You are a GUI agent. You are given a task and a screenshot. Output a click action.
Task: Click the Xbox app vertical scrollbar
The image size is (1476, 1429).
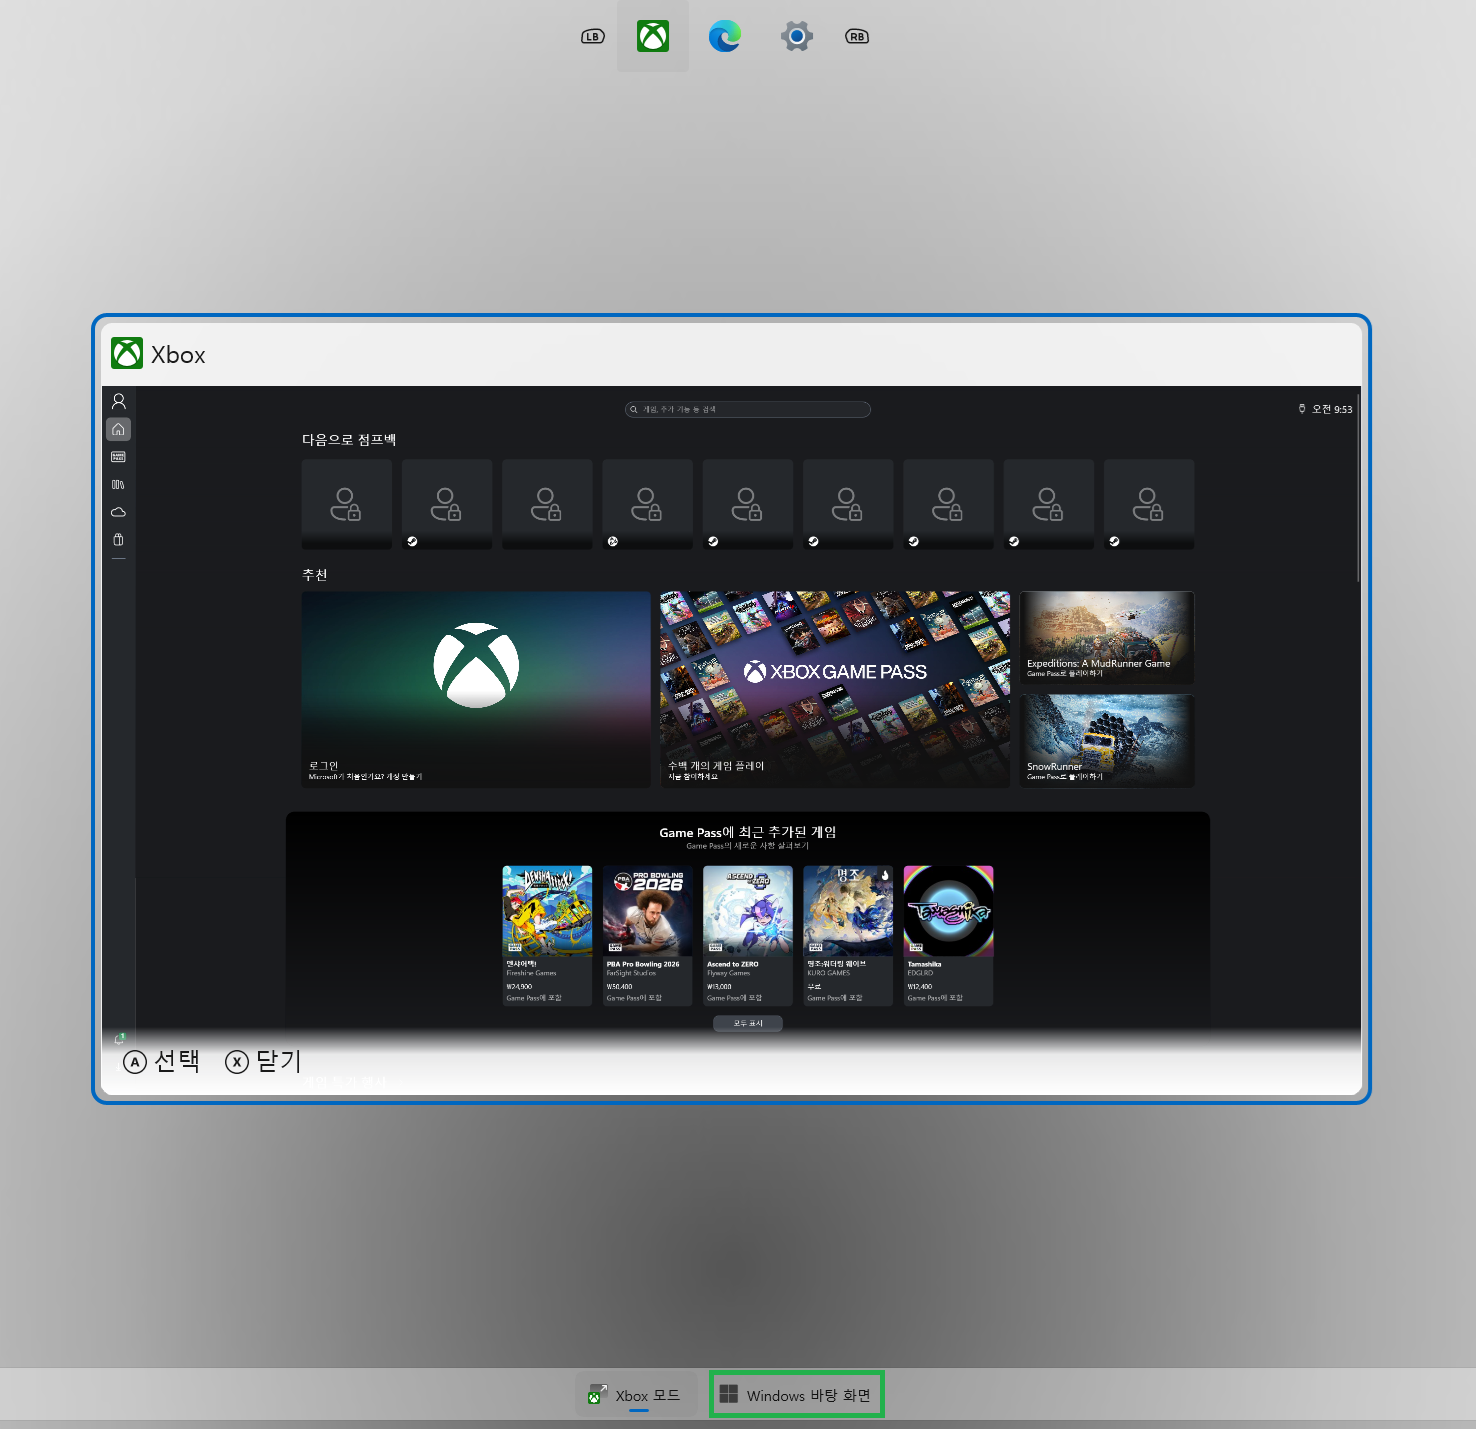click(1358, 490)
